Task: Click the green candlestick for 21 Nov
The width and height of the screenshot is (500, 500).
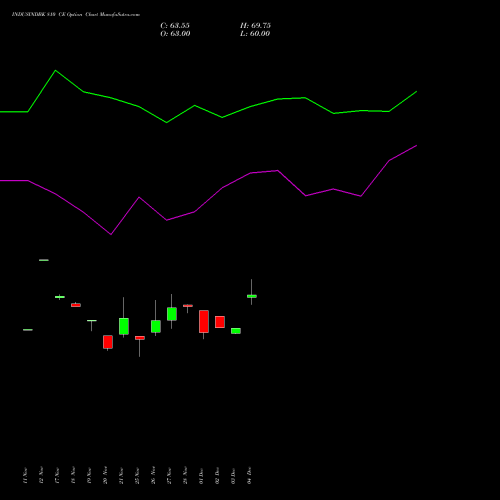Action: [x=124, y=326]
